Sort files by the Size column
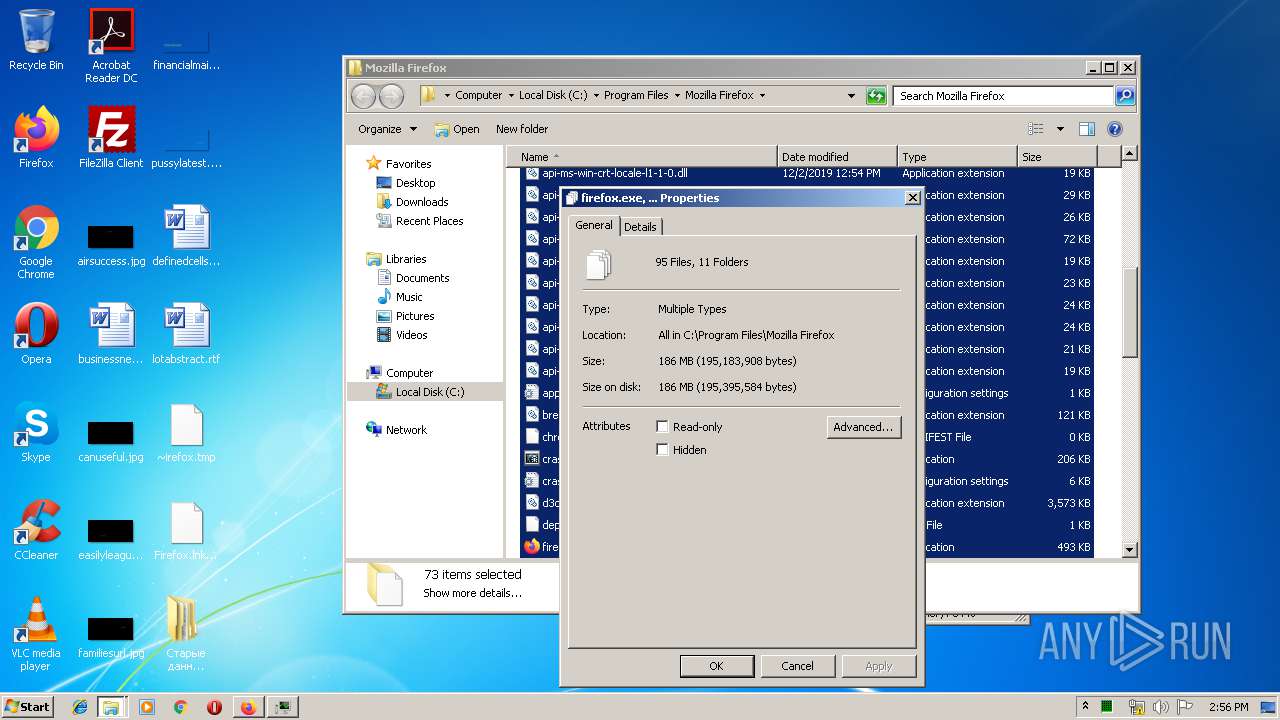The width and height of the screenshot is (1280, 720). [x=1057, y=157]
